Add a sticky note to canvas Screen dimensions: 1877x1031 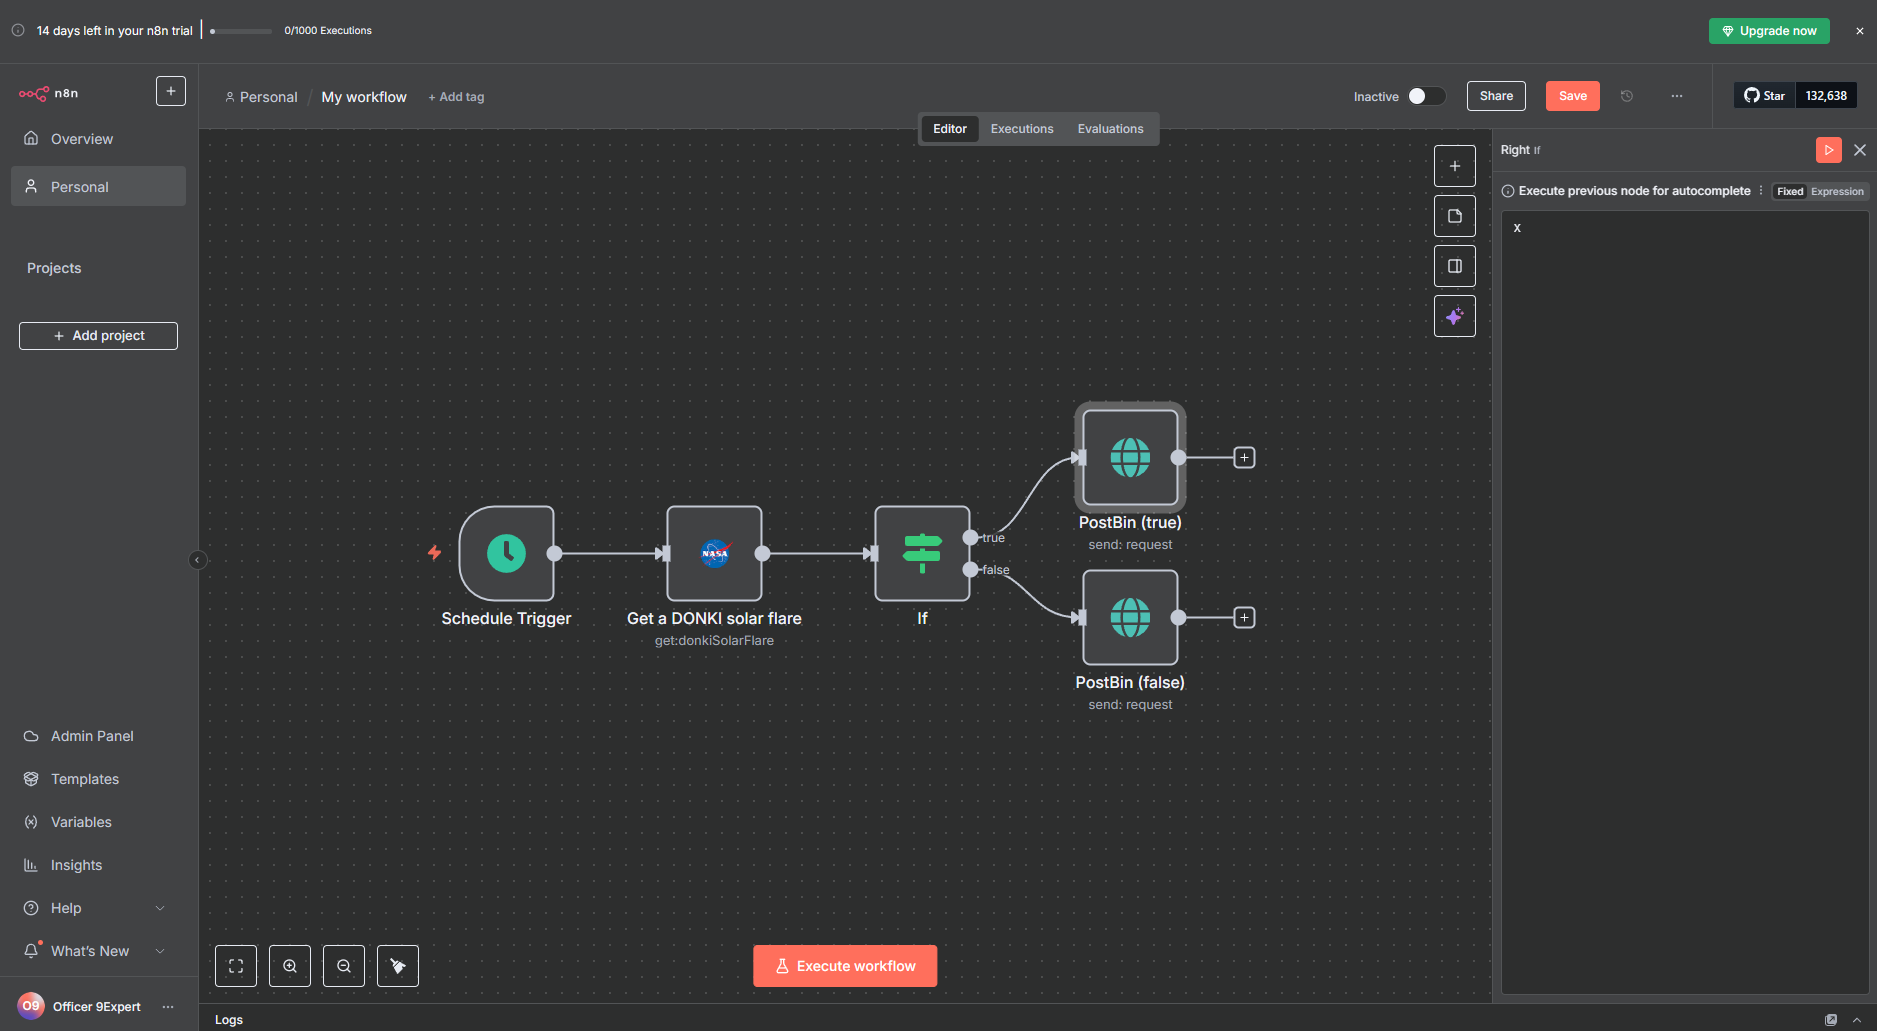(x=1454, y=216)
